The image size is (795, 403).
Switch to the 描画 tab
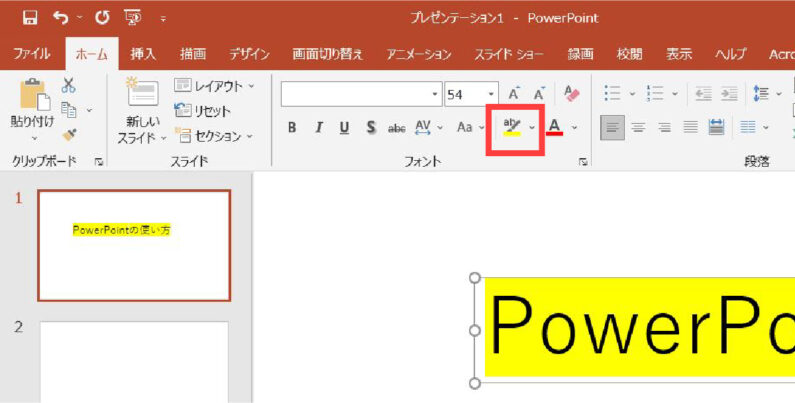(193, 54)
